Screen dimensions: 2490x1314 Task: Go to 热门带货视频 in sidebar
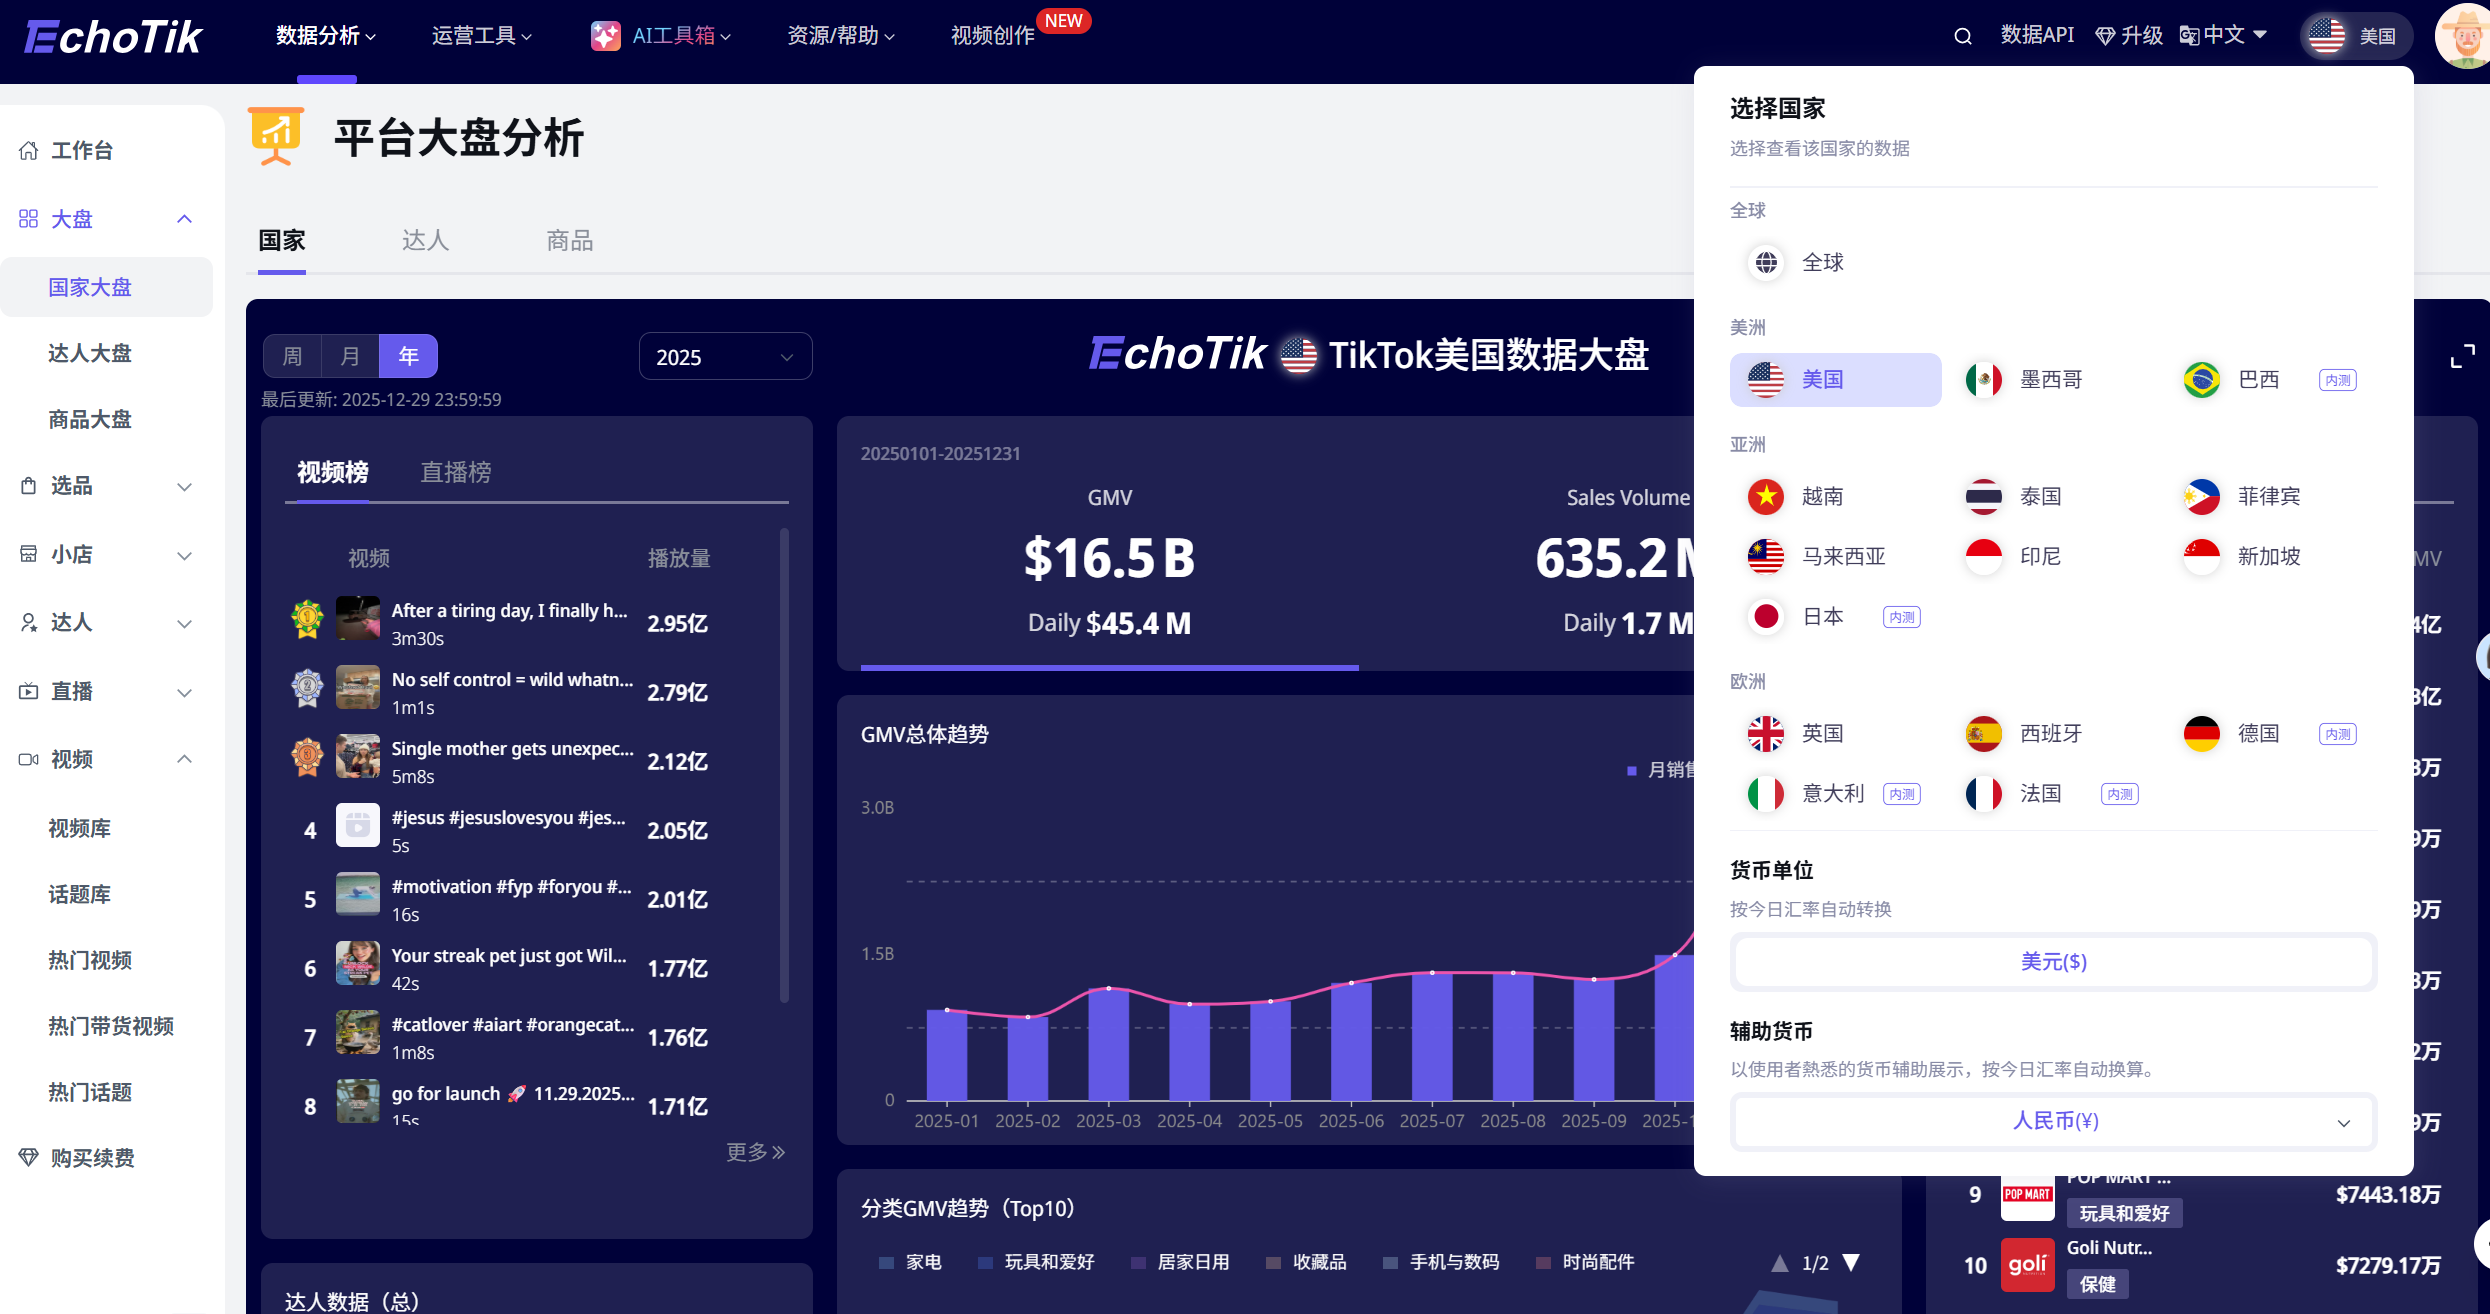[111, 1026]
